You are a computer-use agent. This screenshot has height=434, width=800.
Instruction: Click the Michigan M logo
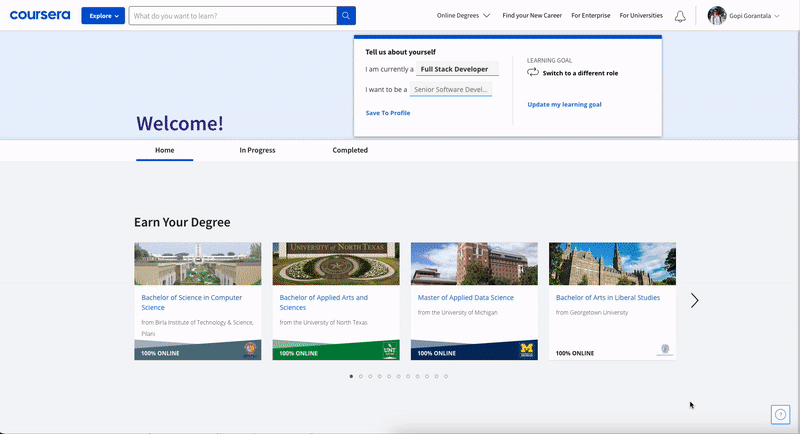coord(527,349)
